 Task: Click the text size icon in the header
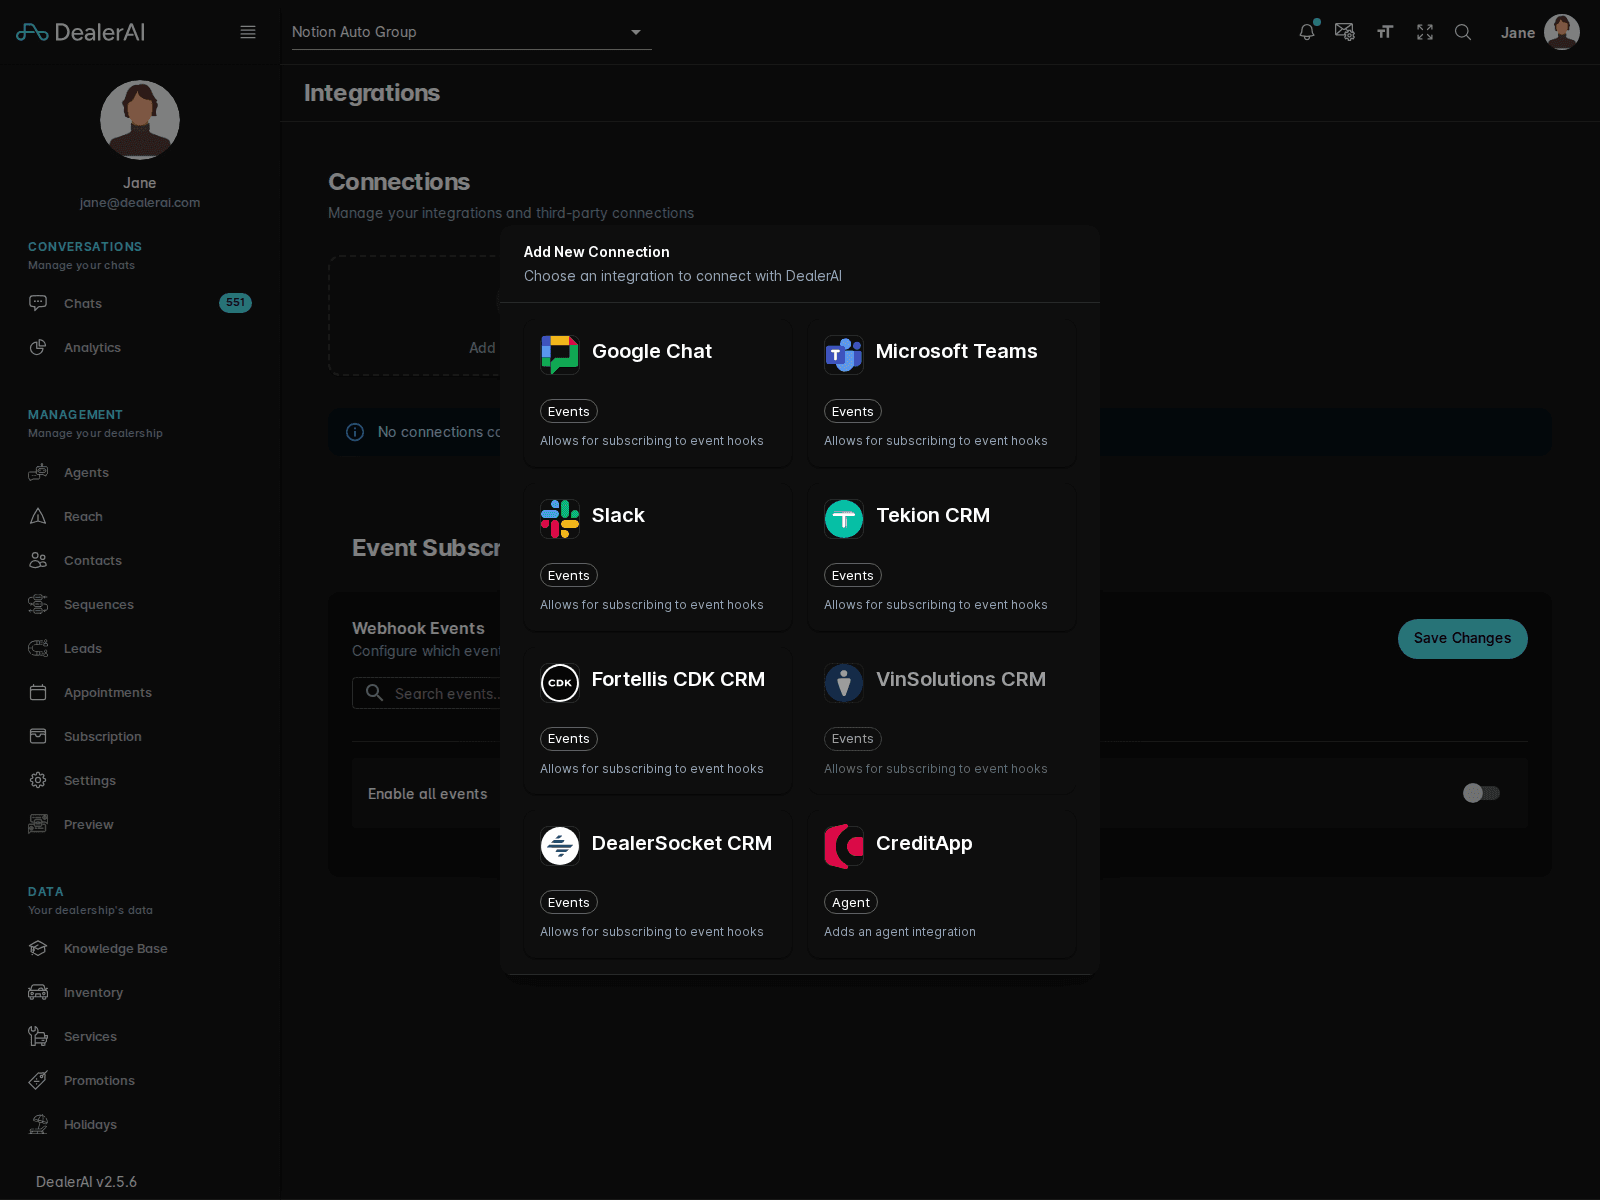pyautogui.click(x=1384, y=32)
